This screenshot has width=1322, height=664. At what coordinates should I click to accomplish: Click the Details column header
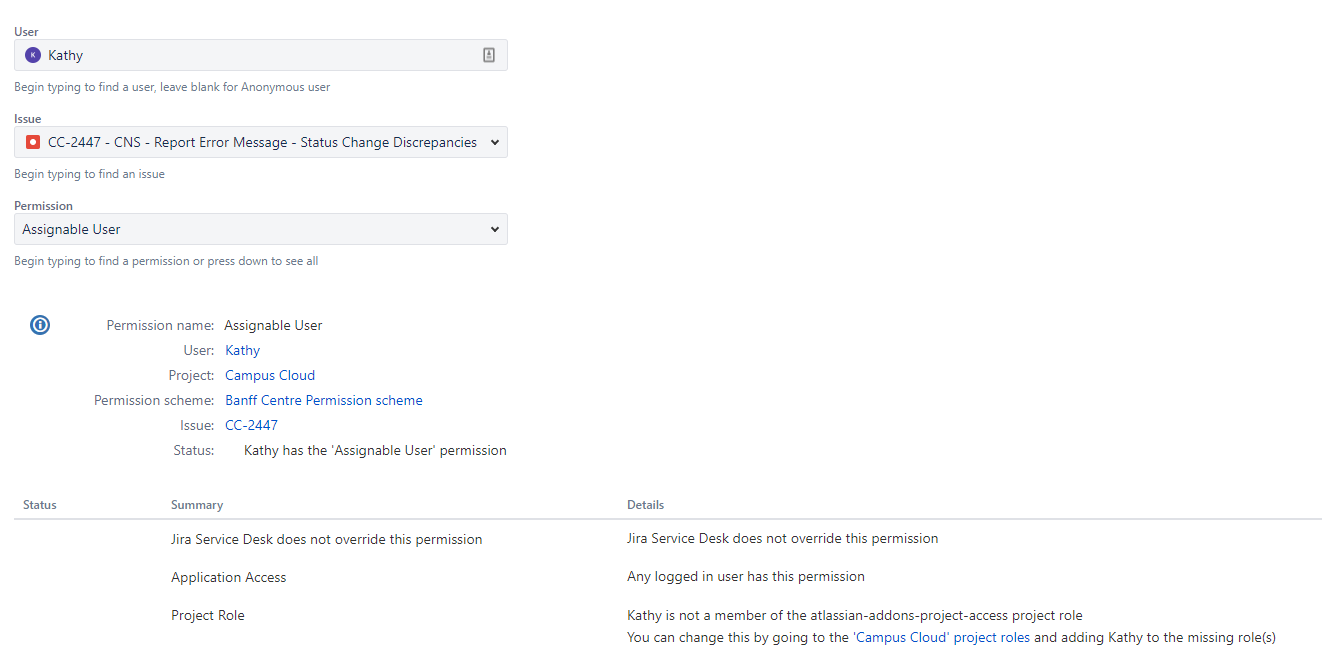[x=645, y=505]
